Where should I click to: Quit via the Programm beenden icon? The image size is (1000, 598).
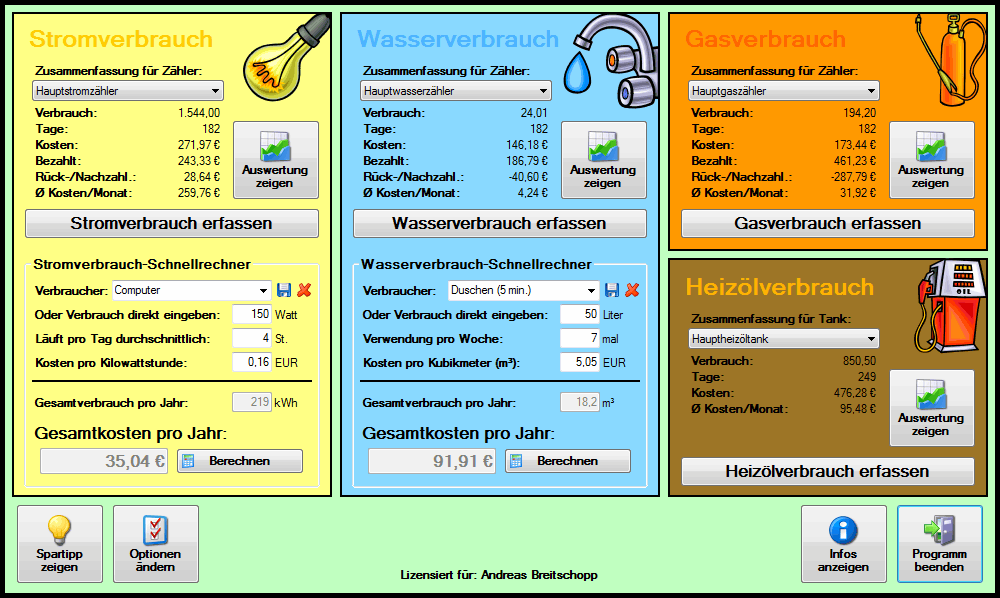click(x=938, y=543)
